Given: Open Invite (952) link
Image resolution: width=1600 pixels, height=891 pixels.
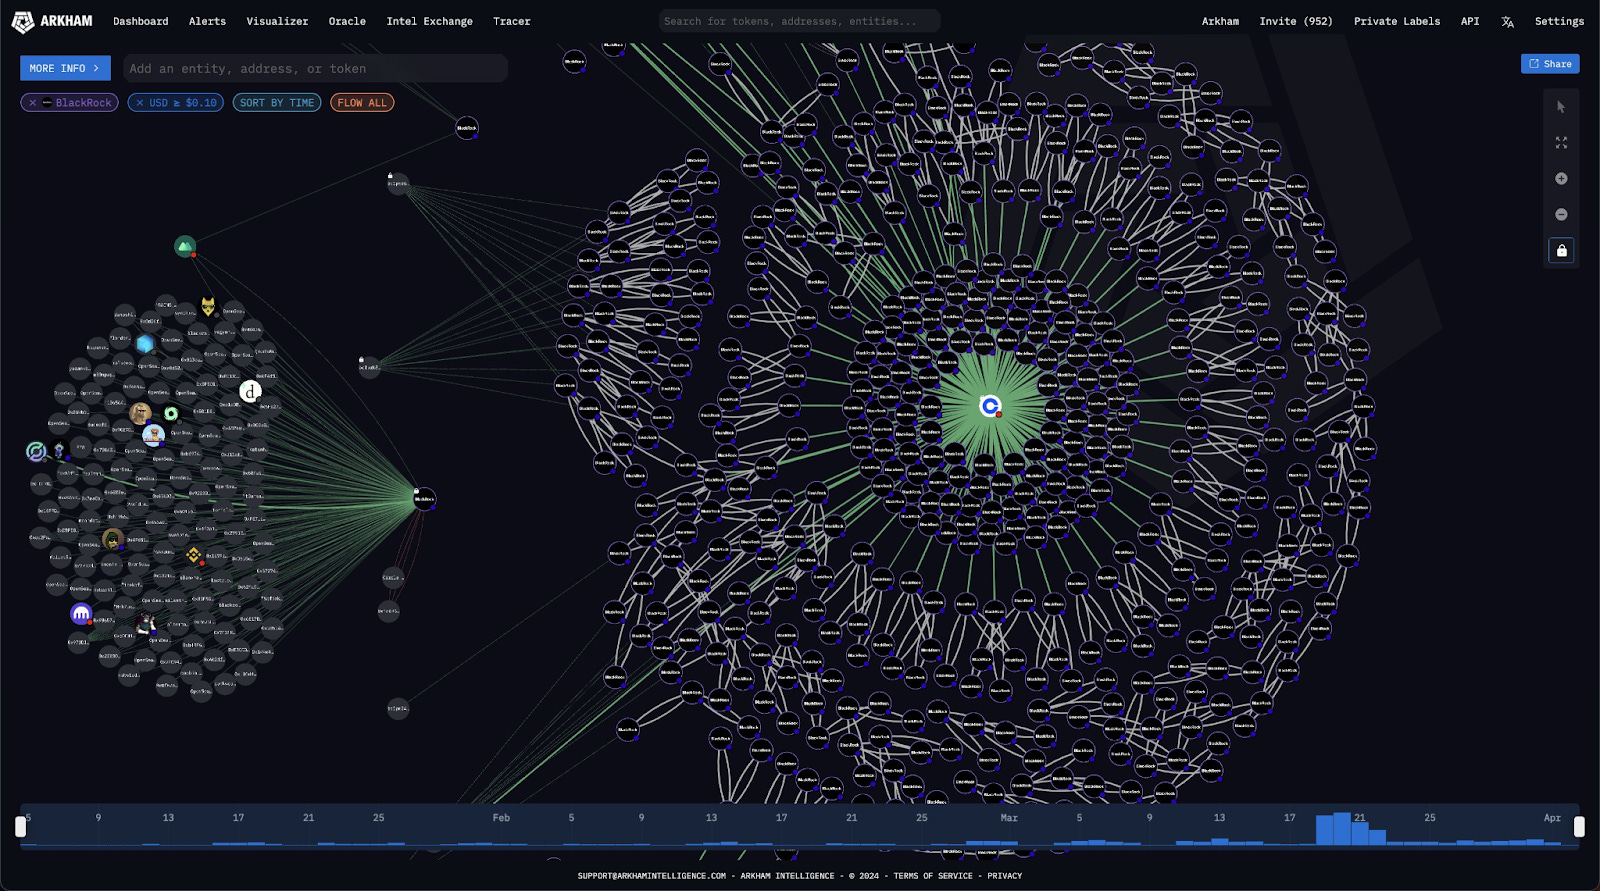Looking at the screenshot, I should tap(1296, 21).
